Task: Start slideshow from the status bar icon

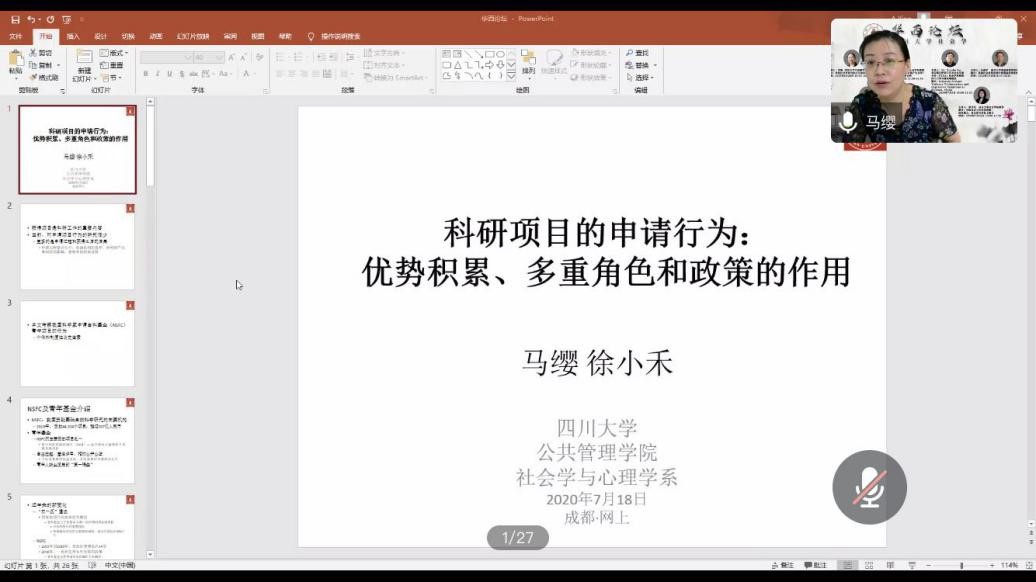Action: [910, 566]
